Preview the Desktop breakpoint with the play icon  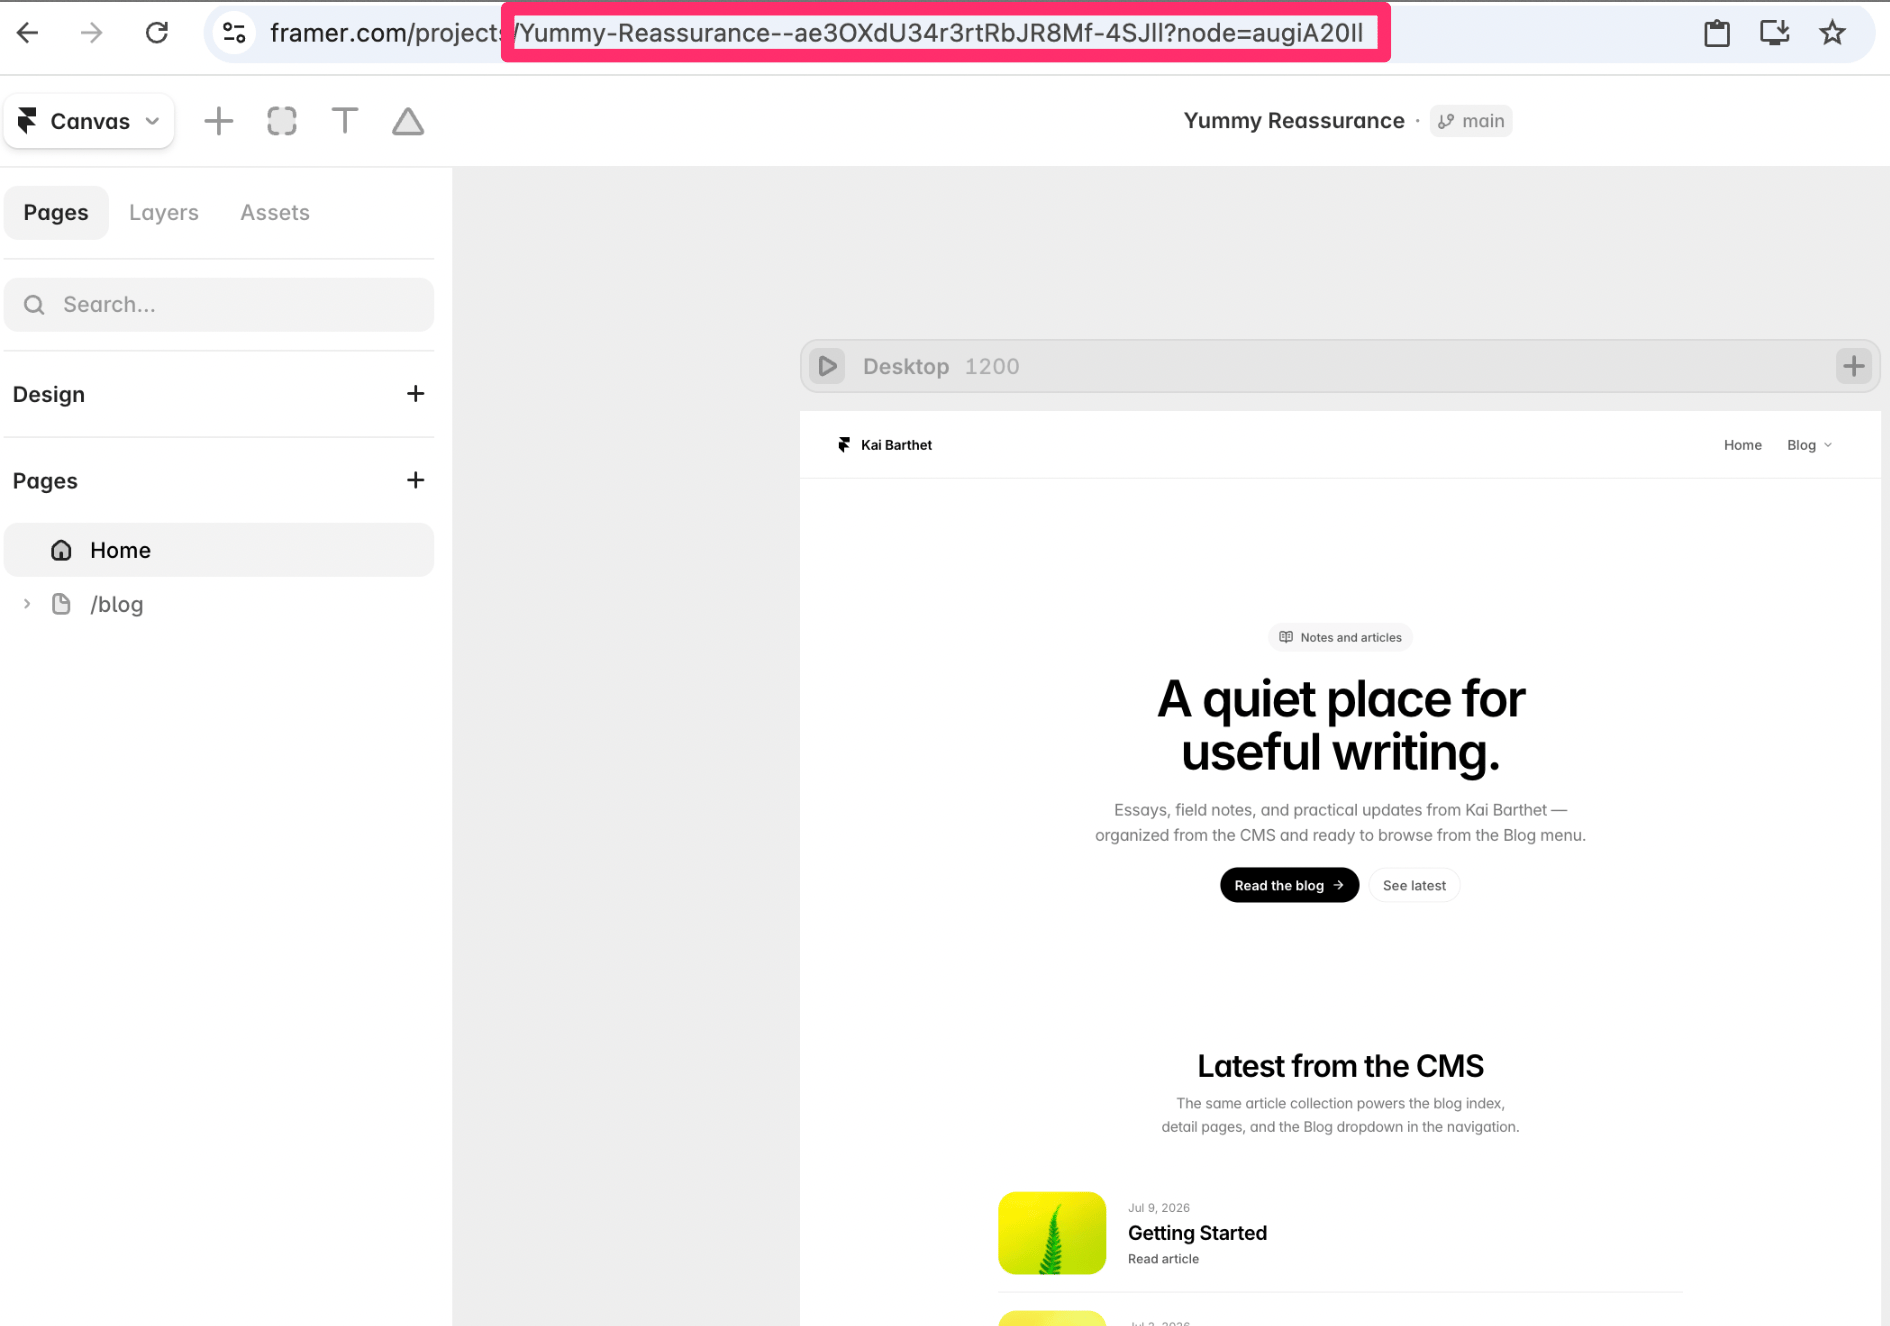tap(828, 366)
